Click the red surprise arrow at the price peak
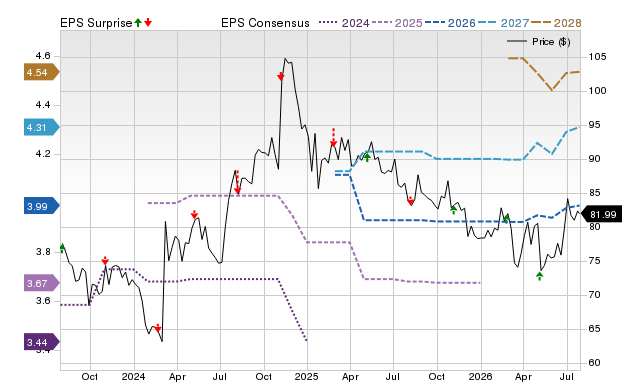Screen dimensions: 640x382 tap(281, 76)
